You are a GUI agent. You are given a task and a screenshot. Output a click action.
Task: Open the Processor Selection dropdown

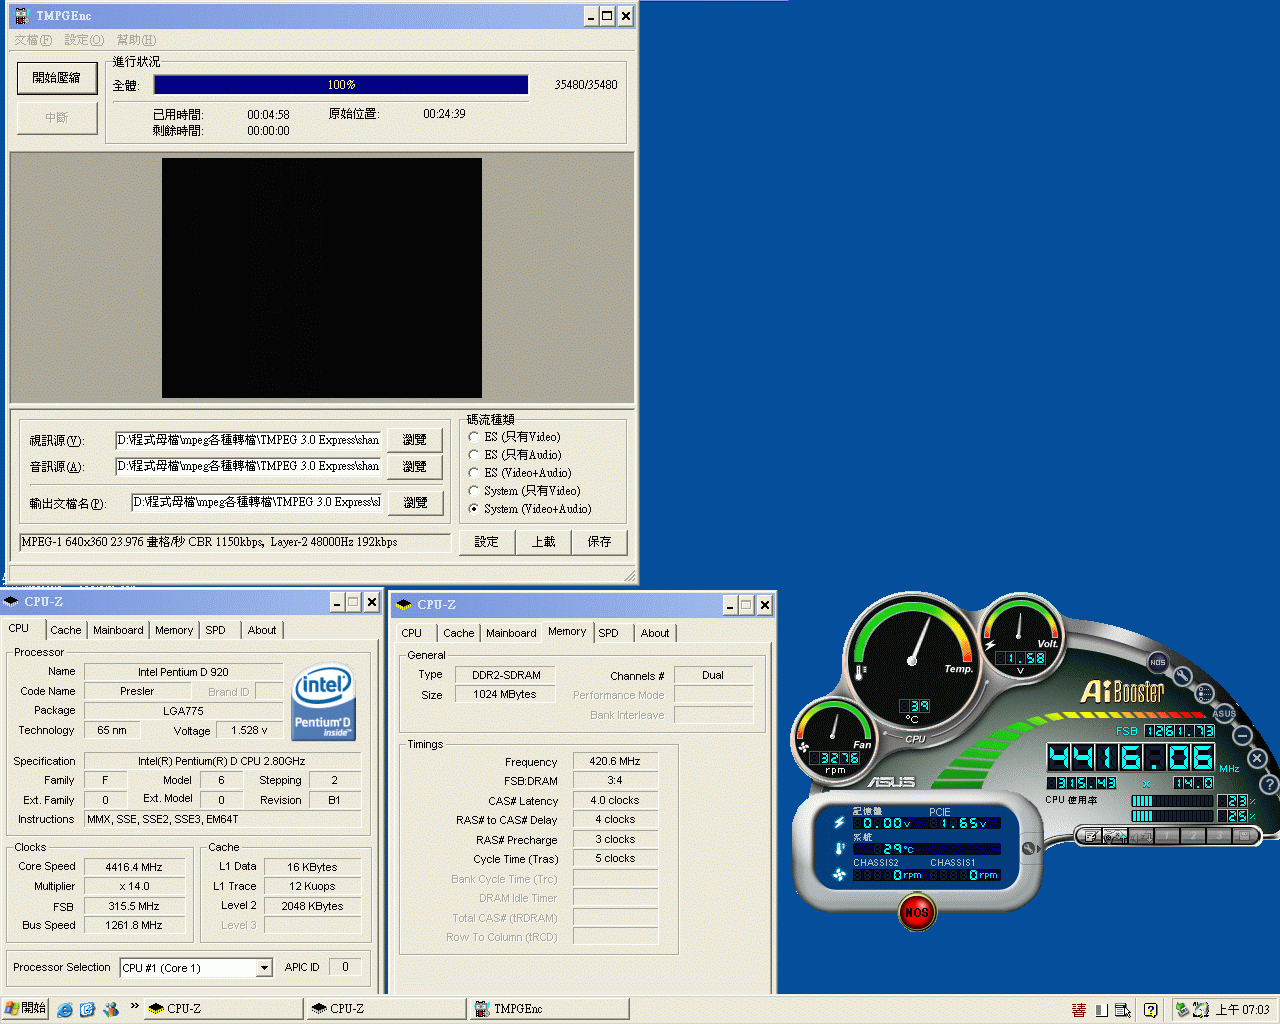click(264, 968)
